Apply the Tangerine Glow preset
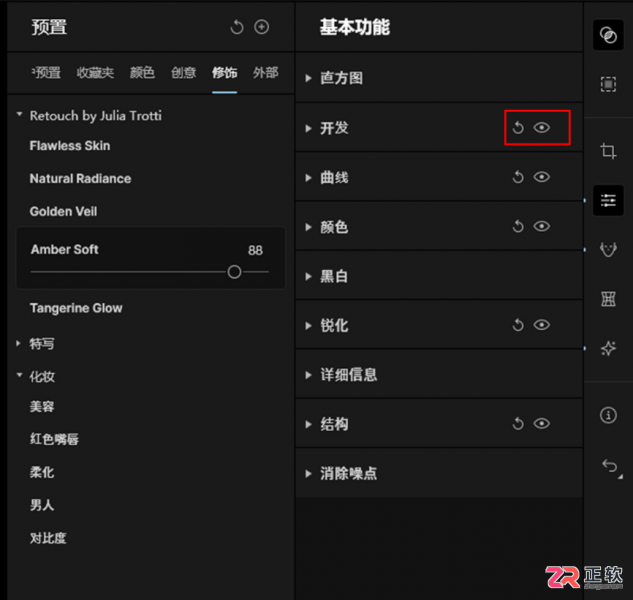Viewport: 633px width, 600px height. (76, 308)
